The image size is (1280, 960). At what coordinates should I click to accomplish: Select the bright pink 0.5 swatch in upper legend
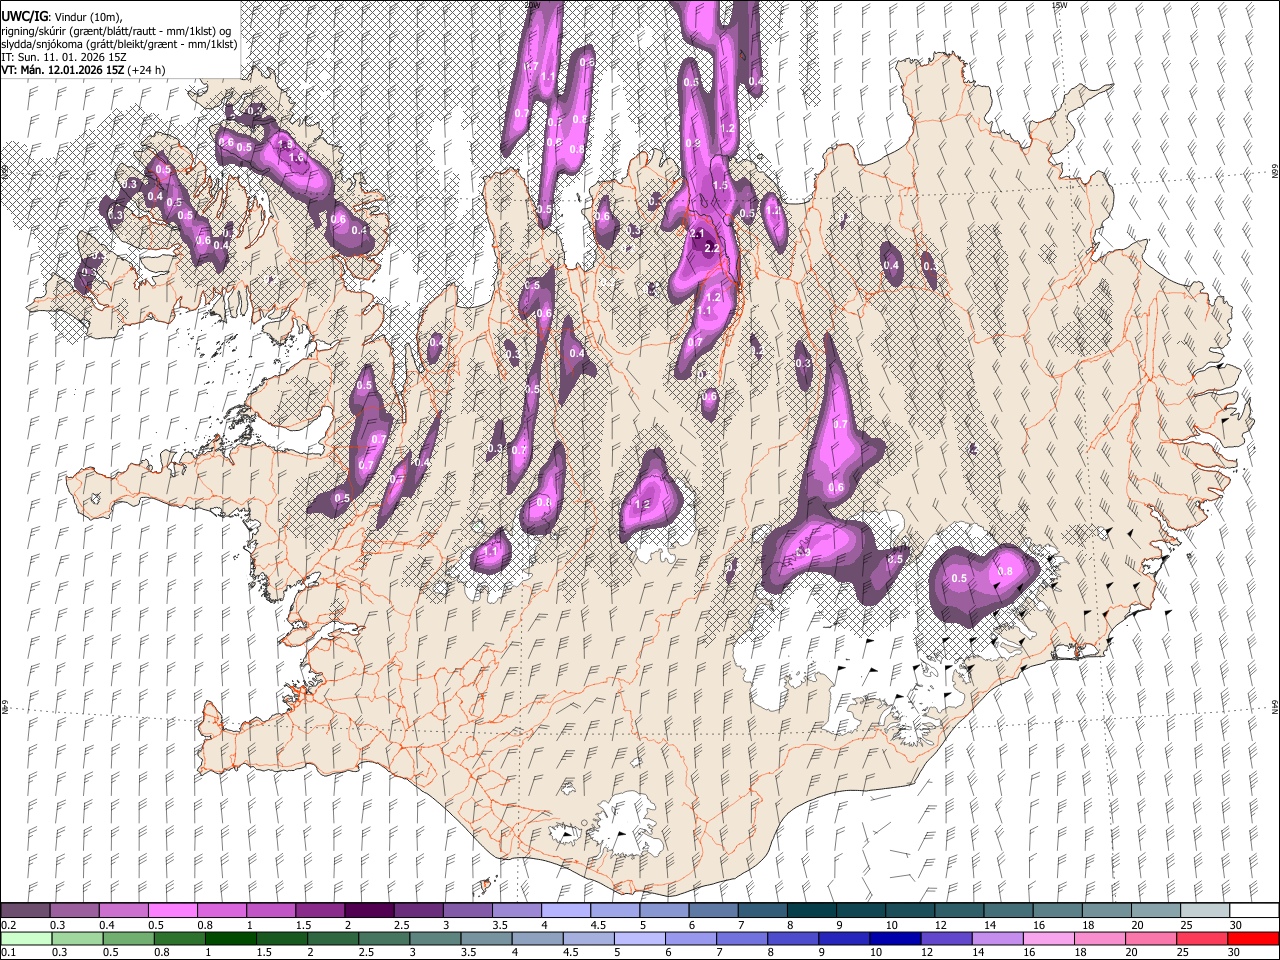click(x=172, y=911)
